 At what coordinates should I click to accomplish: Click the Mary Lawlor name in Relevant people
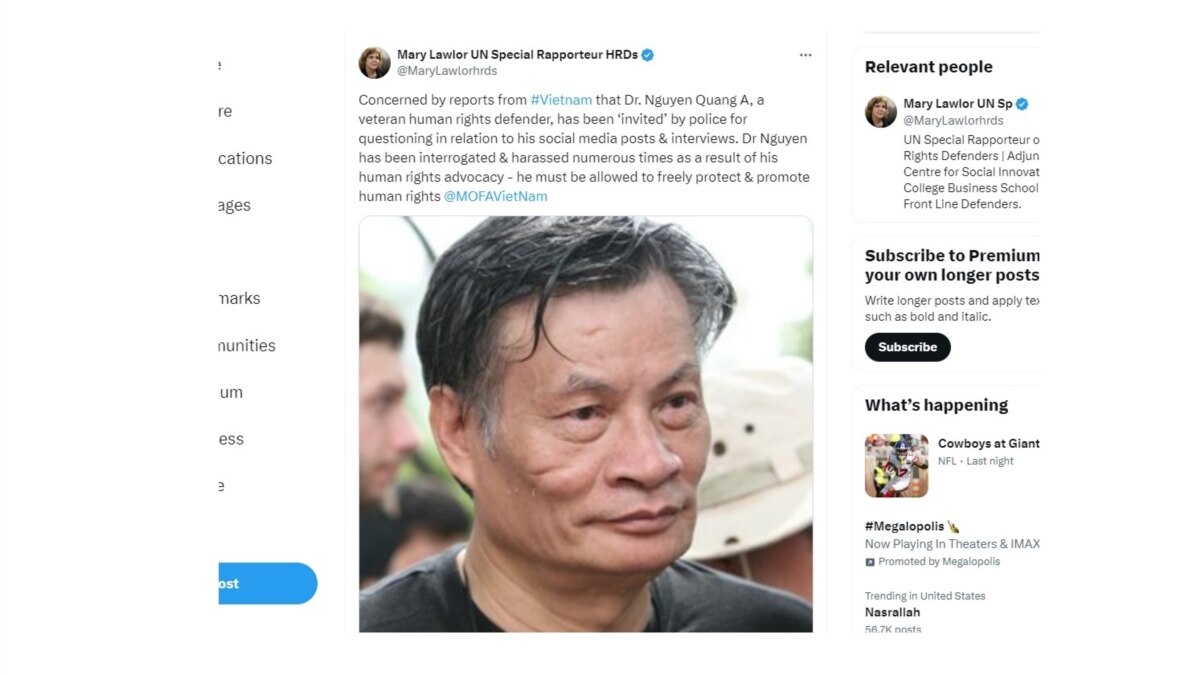[957, 104]
